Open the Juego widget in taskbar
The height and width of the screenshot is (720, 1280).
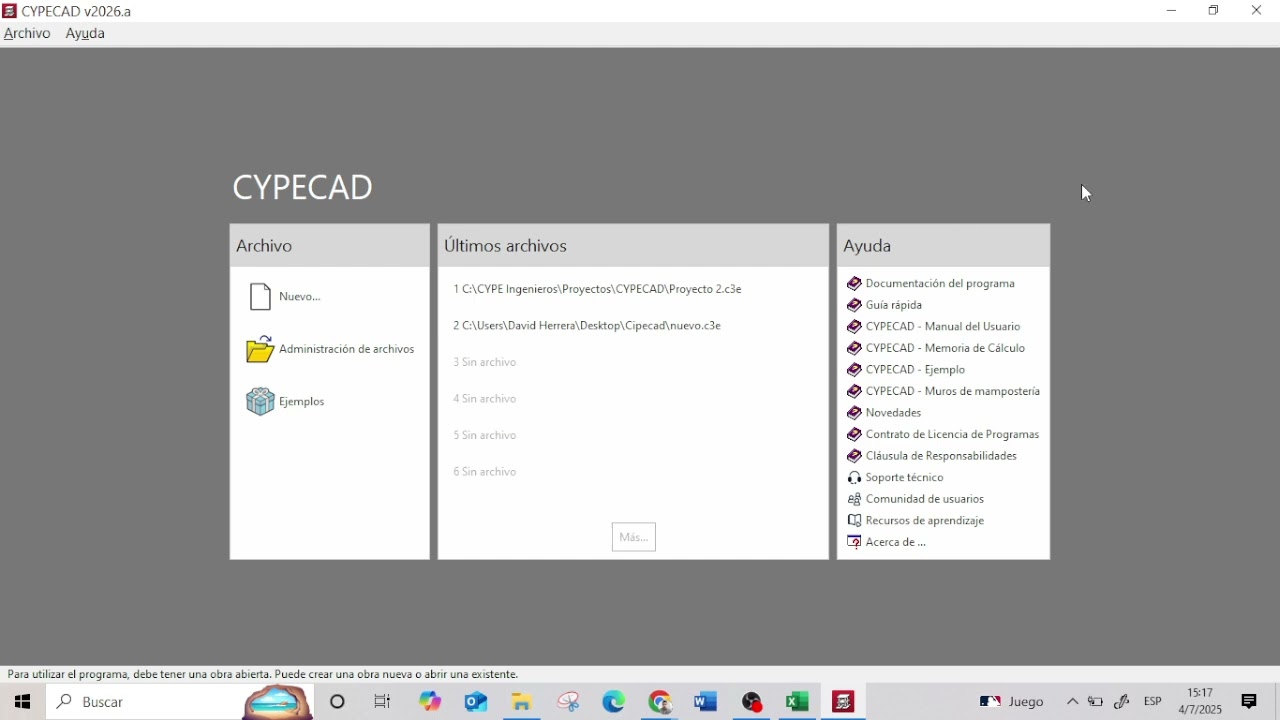tap(1013, 703)
